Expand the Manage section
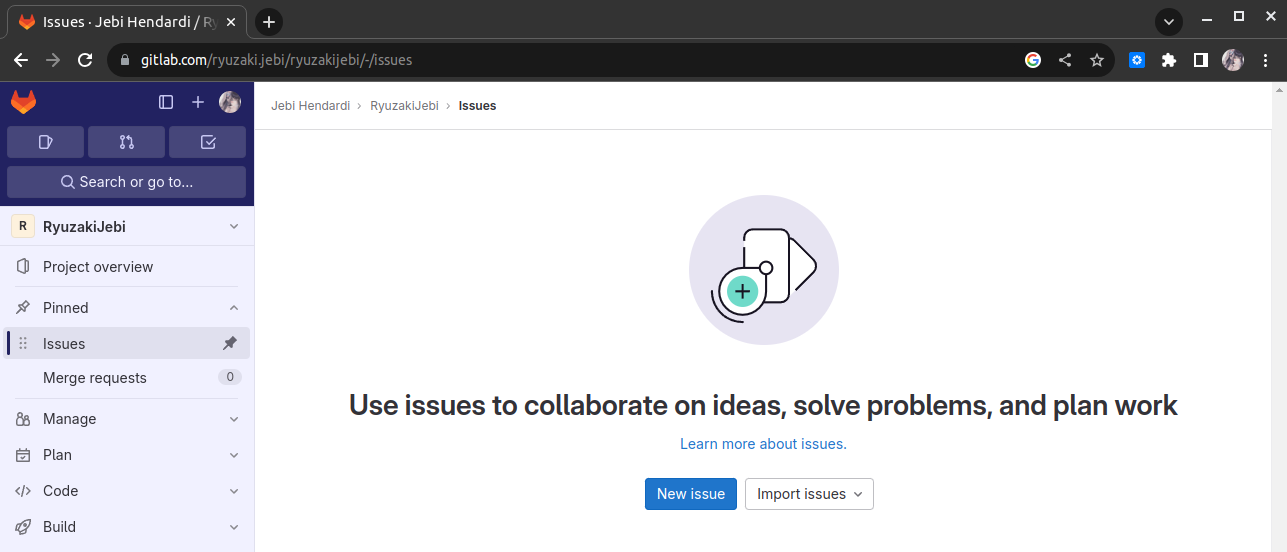The width and height of the screenshot is (1287, 552). coord(234,419)
